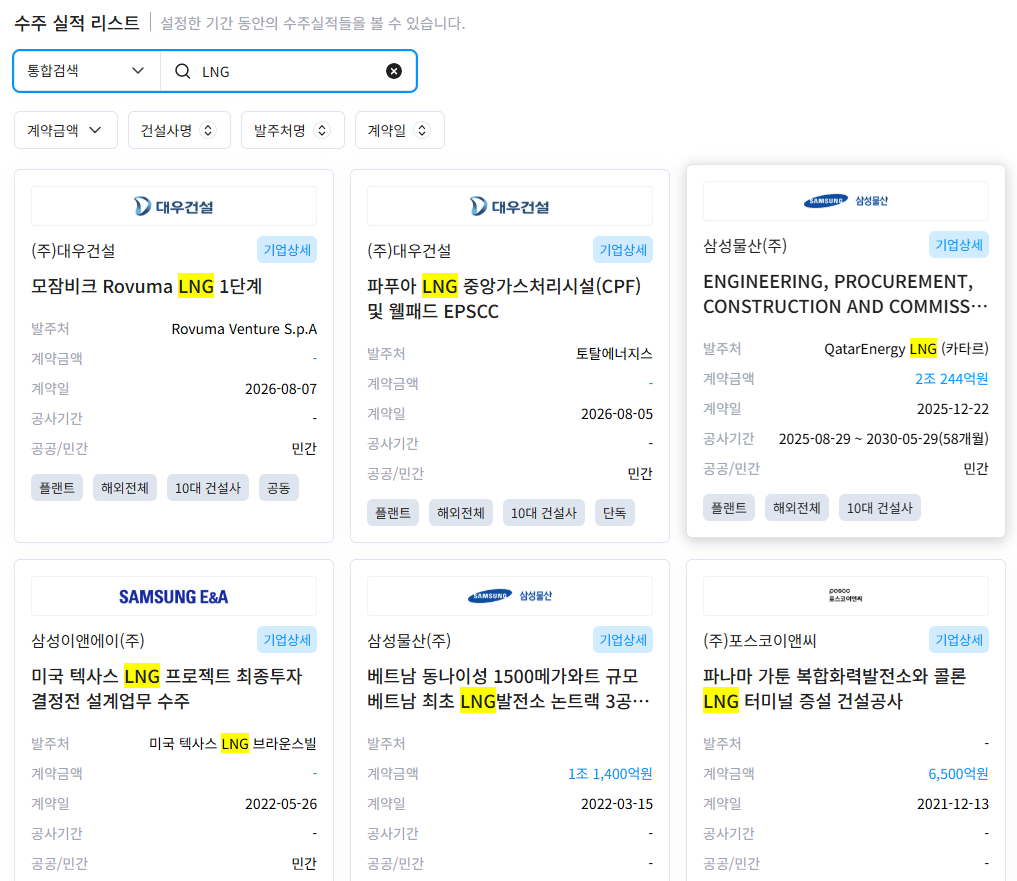Open 기업상세 for the 모잠비크 Rovuma LNG card
Screen dimensions: 1017x881
(x=287, y=250)
